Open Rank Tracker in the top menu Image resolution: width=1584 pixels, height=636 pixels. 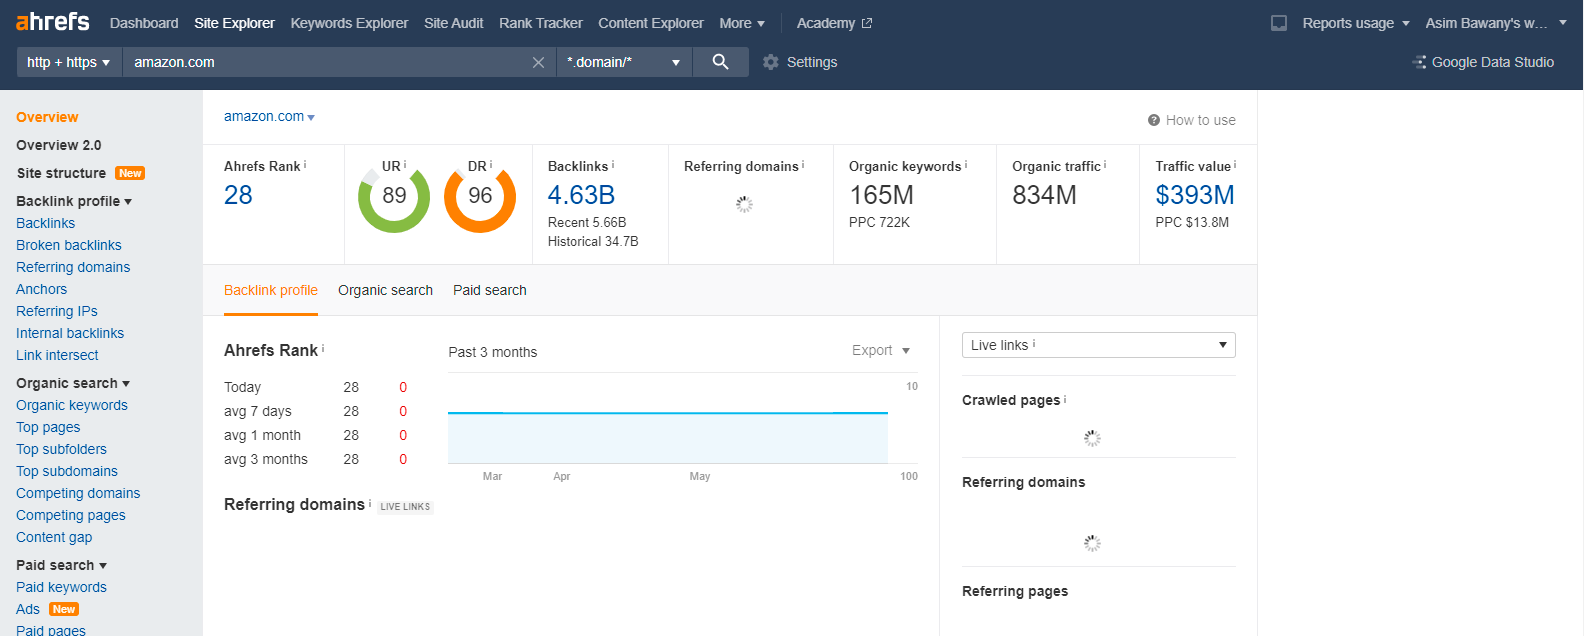click(x=541, y=23)
